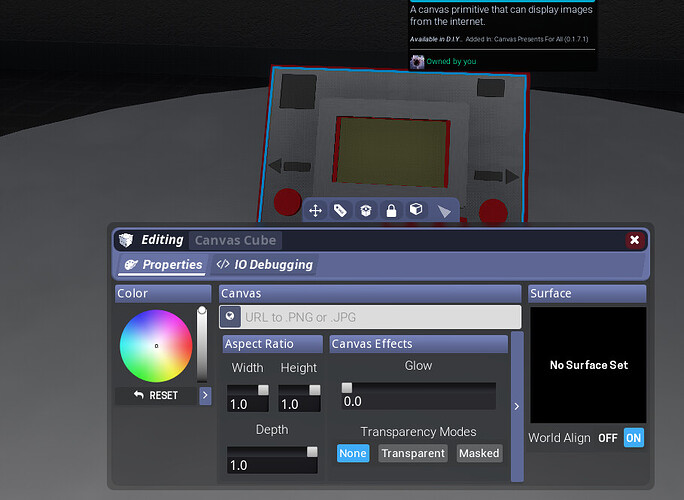684x500 pixels.
Task: Click the No Surface Set preview
Action: 588,365
